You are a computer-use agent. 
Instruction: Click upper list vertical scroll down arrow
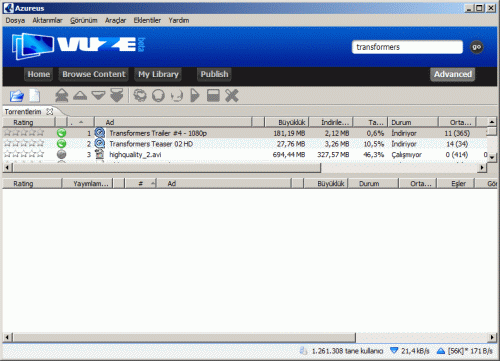[492, 157]
